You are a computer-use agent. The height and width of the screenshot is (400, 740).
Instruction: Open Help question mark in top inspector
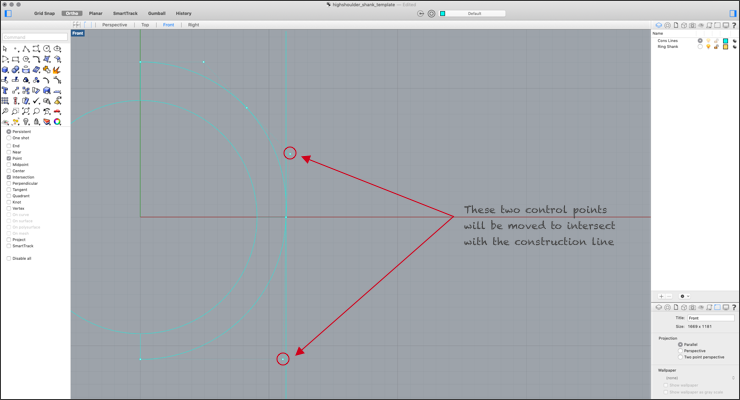pyautogui.click(x=734, y=25)
